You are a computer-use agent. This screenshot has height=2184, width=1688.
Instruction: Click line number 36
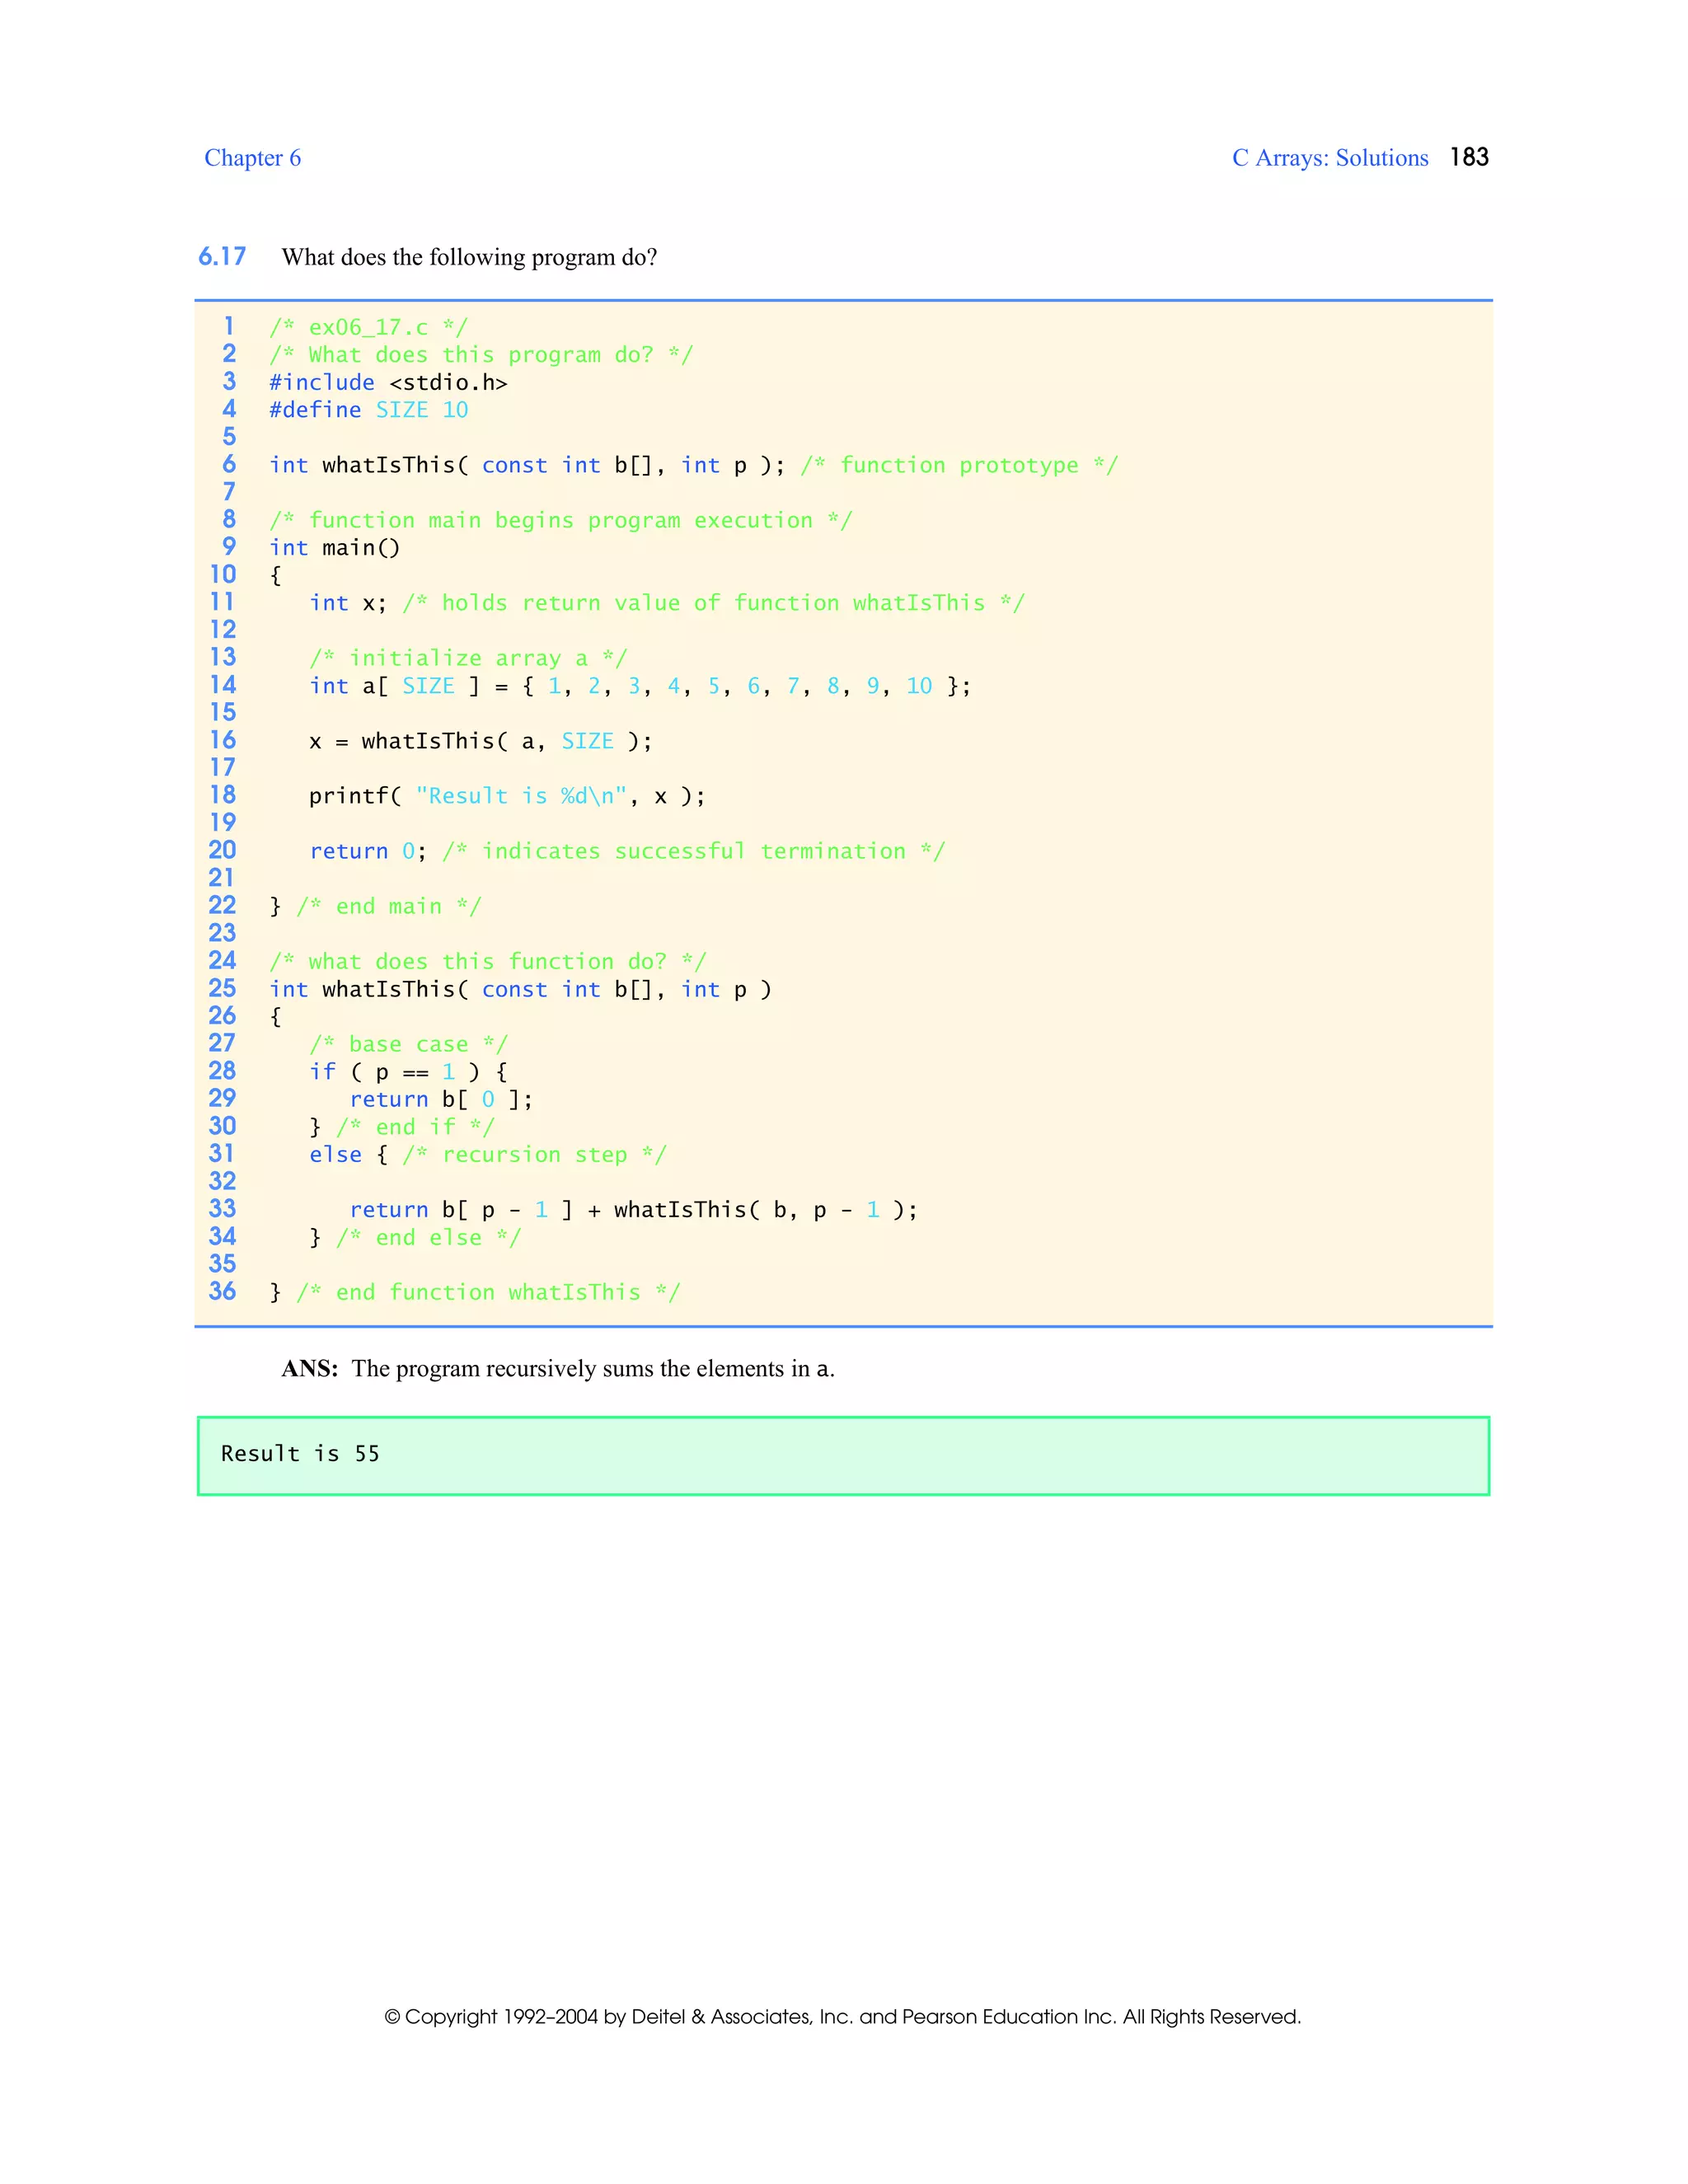222,1292
